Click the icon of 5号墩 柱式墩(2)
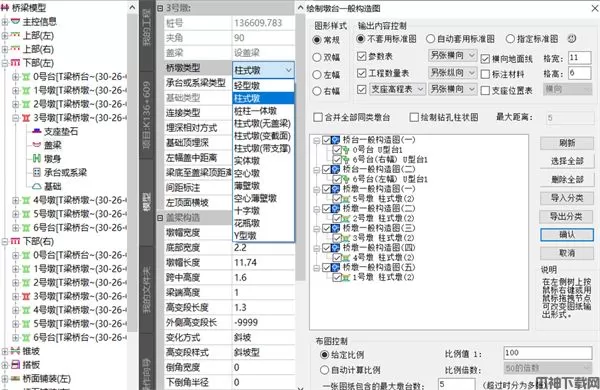Viewport: 600px width, 390px height. tap(346, 199)
